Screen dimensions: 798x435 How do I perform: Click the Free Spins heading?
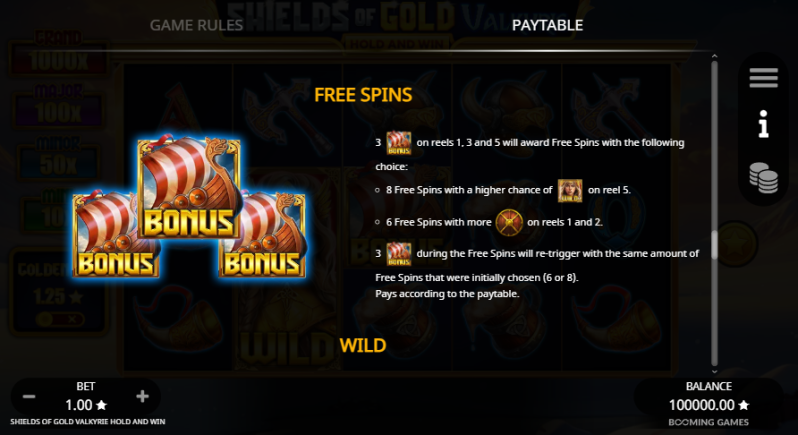click(363, 95)
